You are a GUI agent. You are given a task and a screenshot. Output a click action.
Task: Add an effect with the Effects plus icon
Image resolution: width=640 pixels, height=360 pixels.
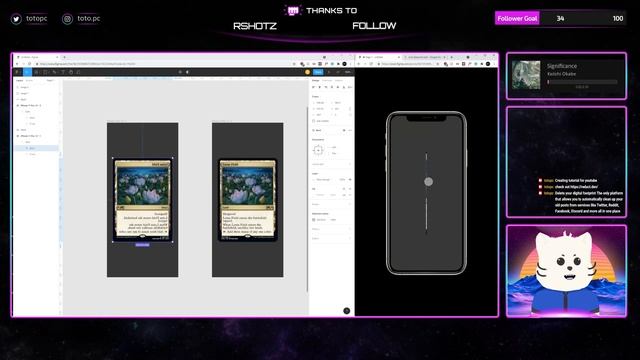click(350, 229)
